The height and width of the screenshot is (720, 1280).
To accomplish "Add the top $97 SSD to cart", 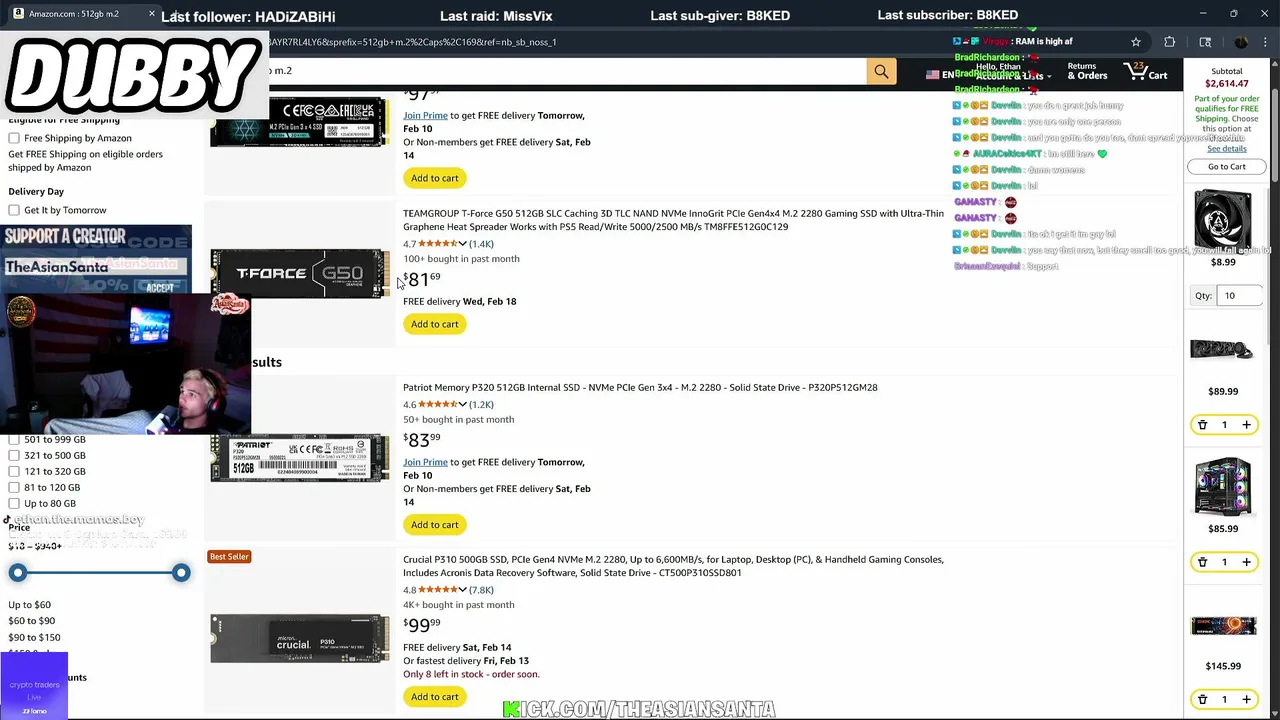I will point(435,178).
